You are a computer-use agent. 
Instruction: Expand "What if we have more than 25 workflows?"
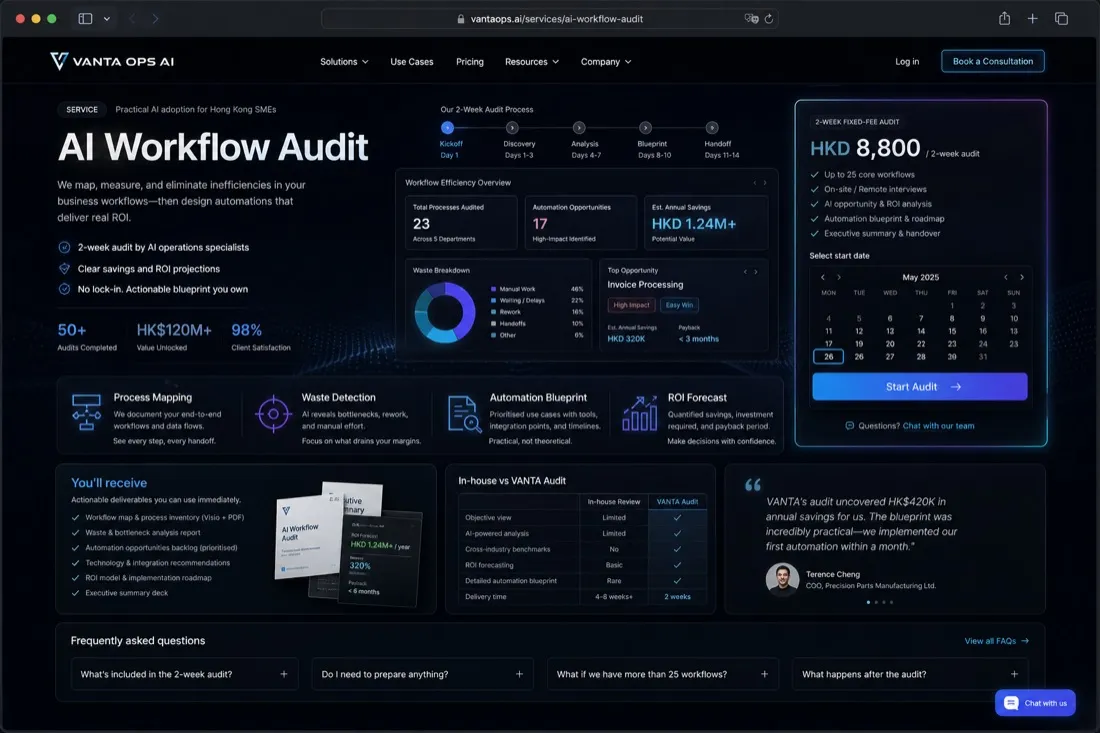click(x=662, y=674)
